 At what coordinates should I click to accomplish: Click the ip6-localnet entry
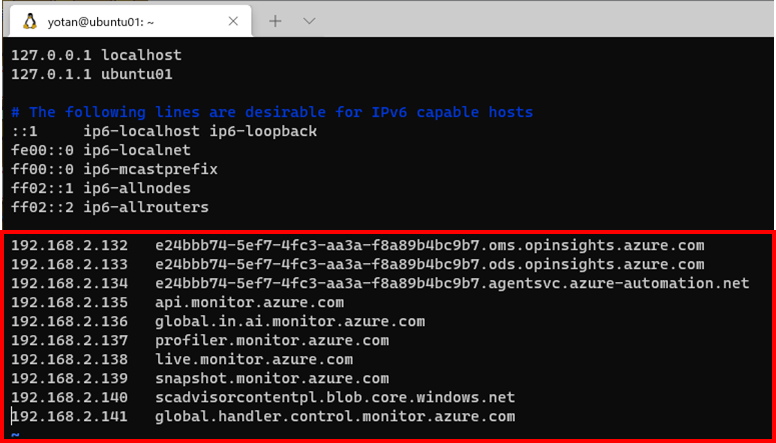click(137, 150)
